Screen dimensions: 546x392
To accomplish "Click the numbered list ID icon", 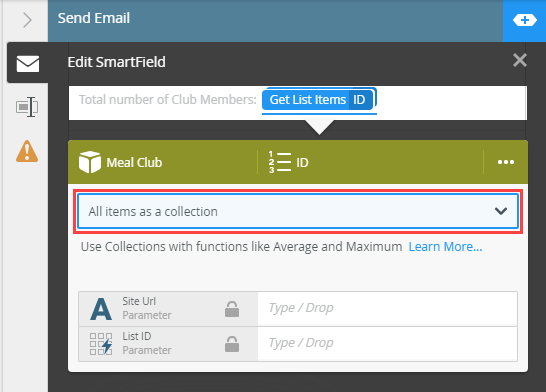I will pyautogui.click(x=279, y=162).
